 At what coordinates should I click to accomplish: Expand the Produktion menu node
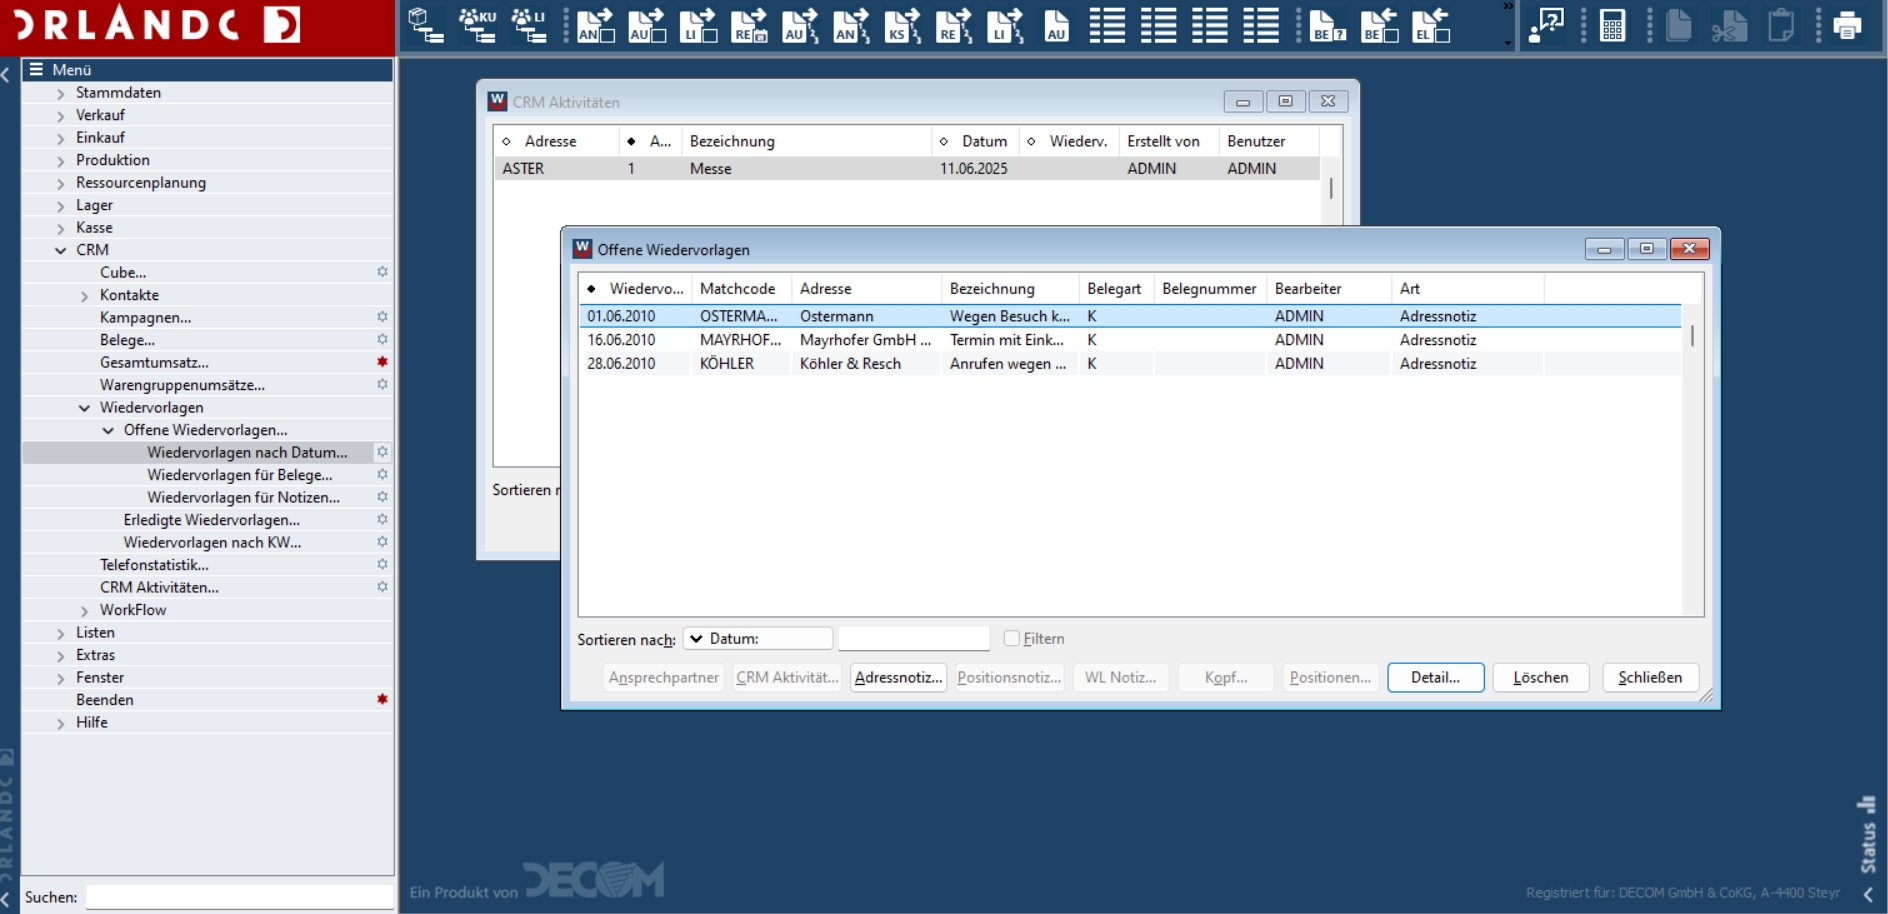pos(61,160)
